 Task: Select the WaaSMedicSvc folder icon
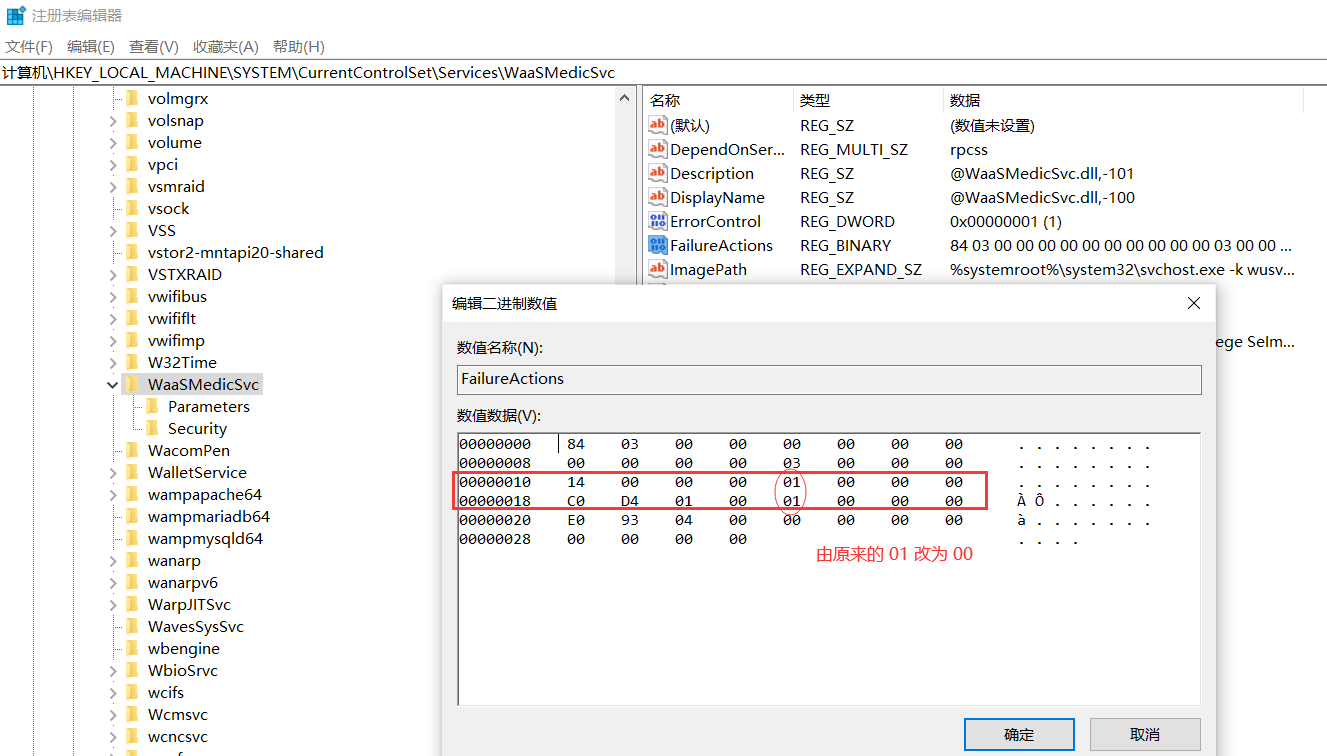click(x=132, y=385)
